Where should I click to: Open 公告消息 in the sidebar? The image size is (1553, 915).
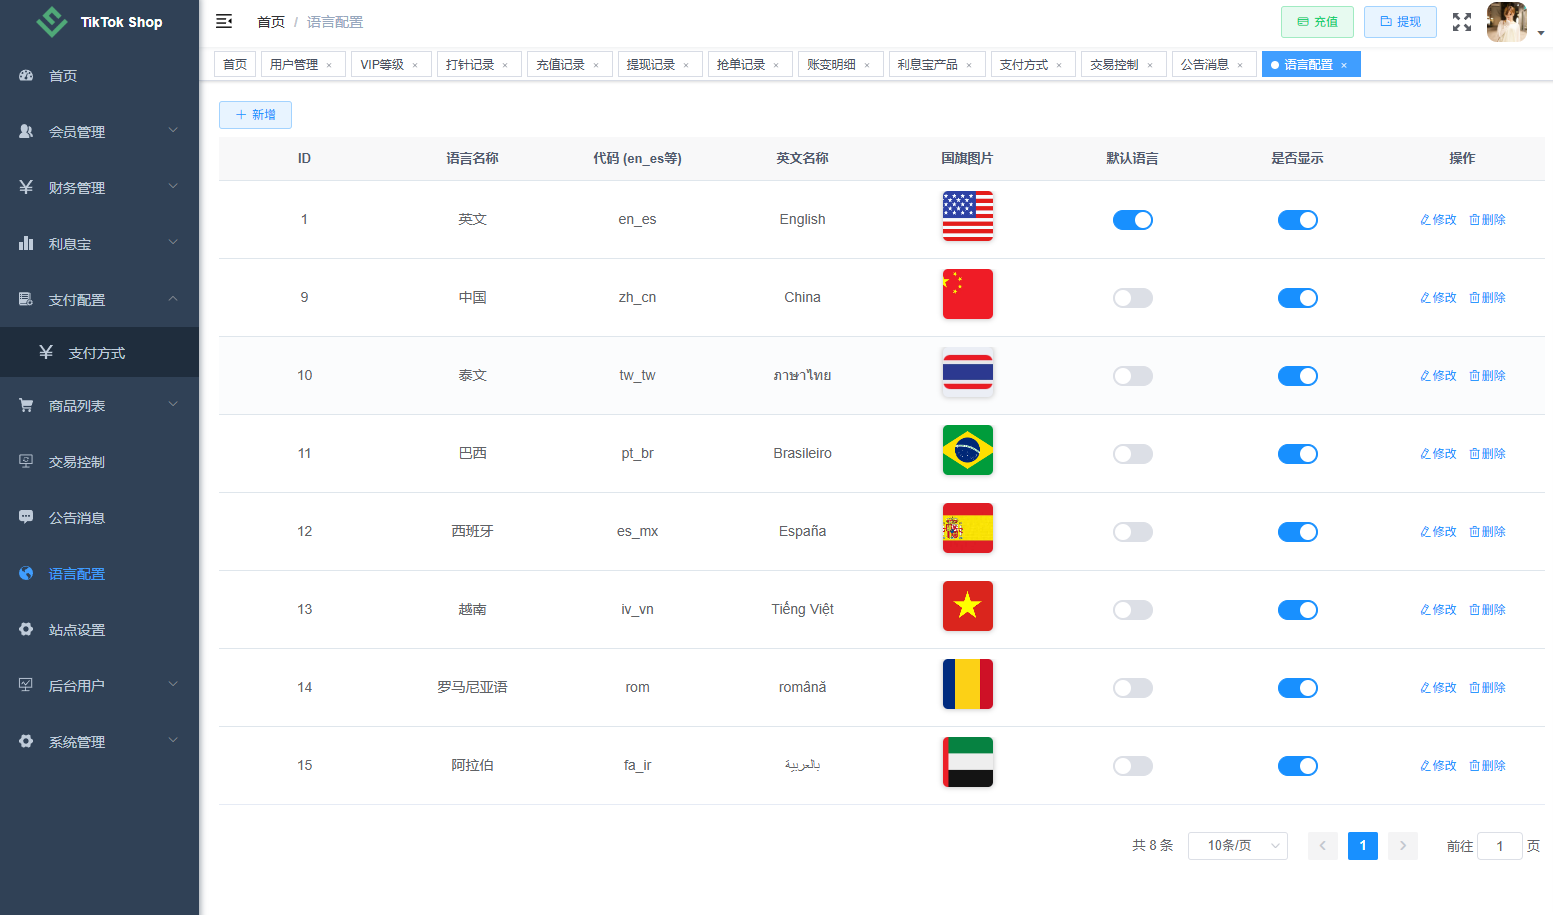(99, 518)
